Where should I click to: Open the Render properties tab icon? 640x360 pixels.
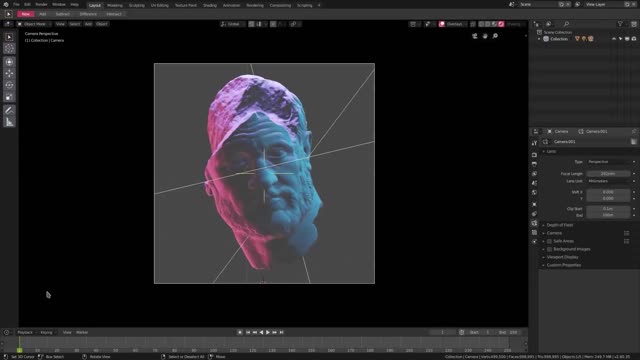[x=534, y=155]
